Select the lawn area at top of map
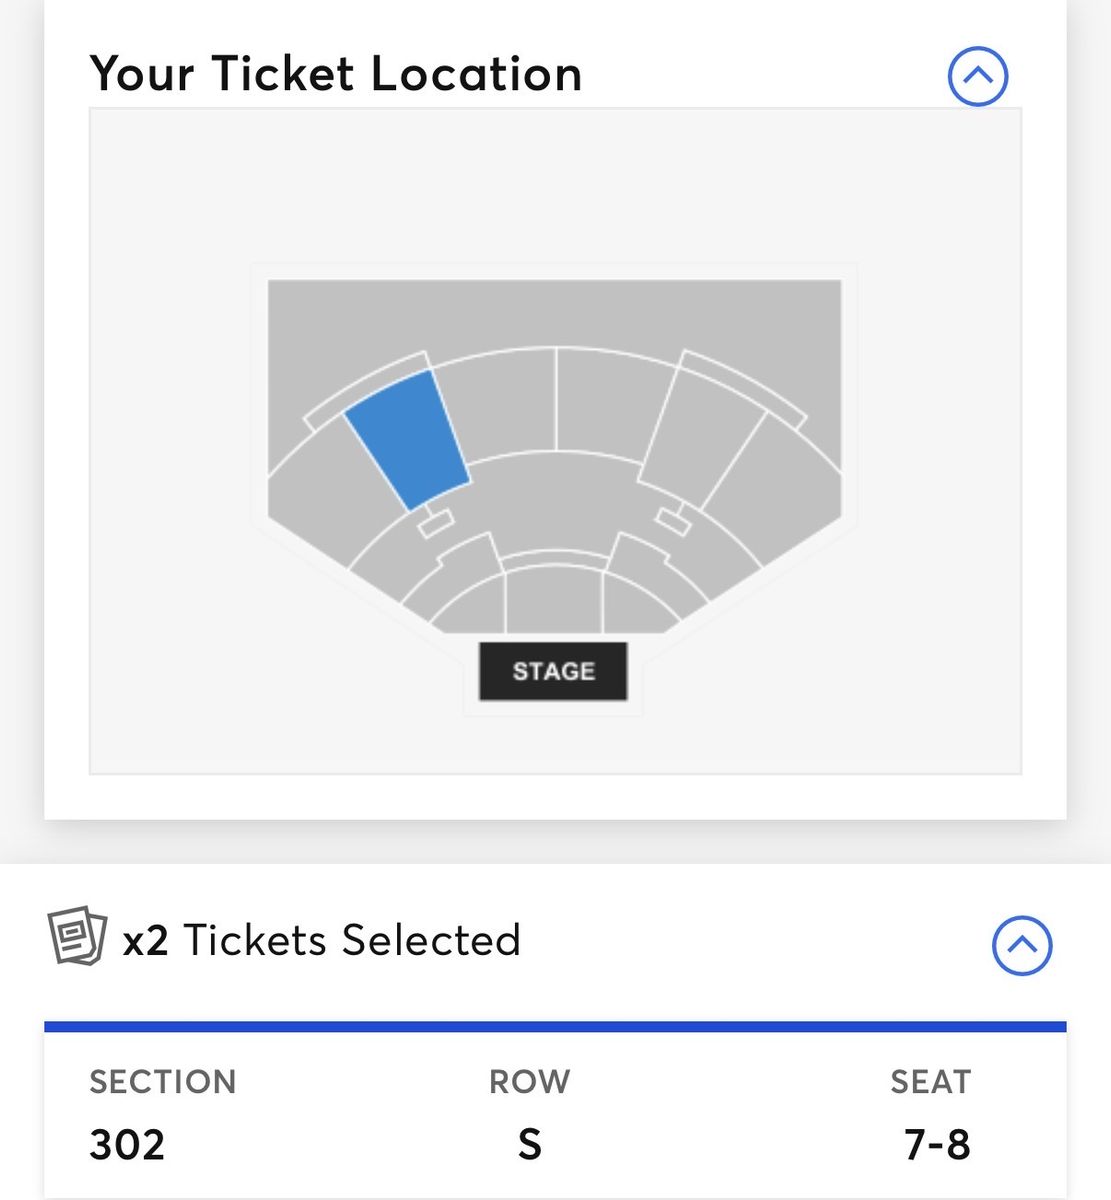The width and height of the screenshot is (1111, 1200). pyautogui.click(x=553, y=312)
